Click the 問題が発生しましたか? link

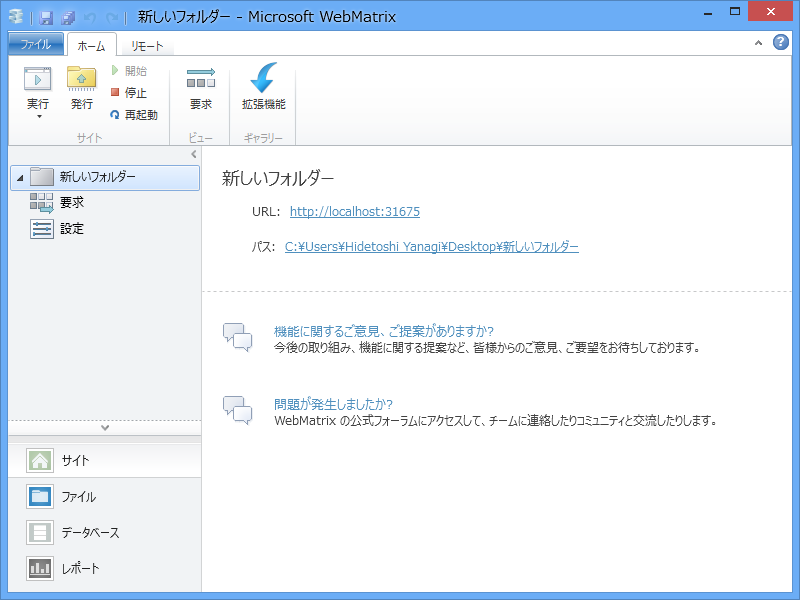pos(333,405)
